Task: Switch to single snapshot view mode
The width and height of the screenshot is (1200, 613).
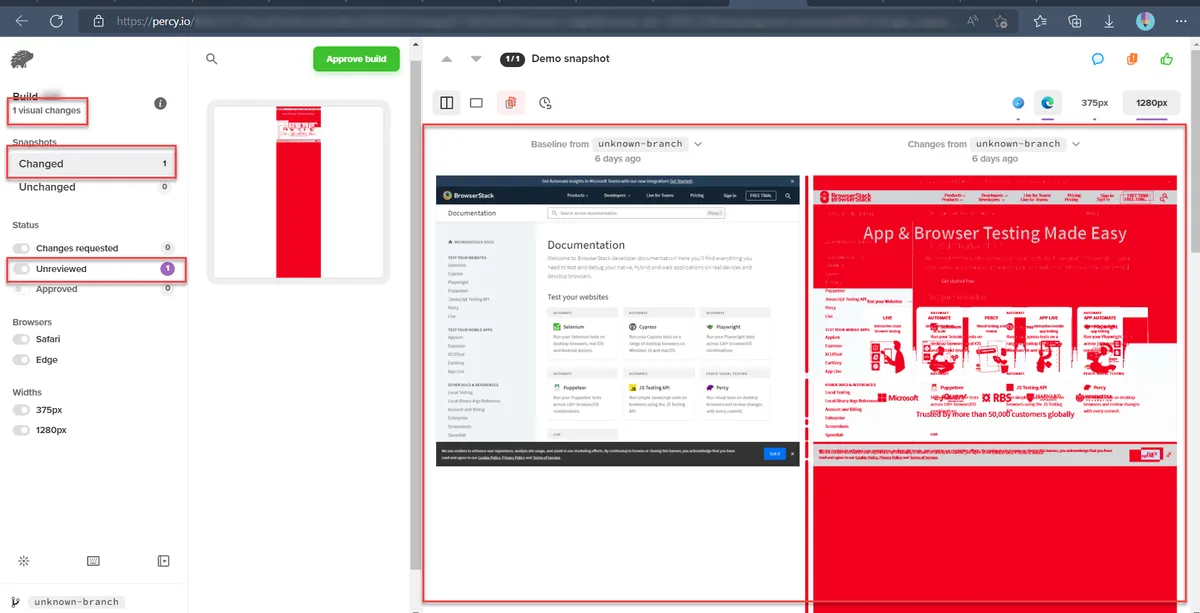Action: click(x=476, y=102)
